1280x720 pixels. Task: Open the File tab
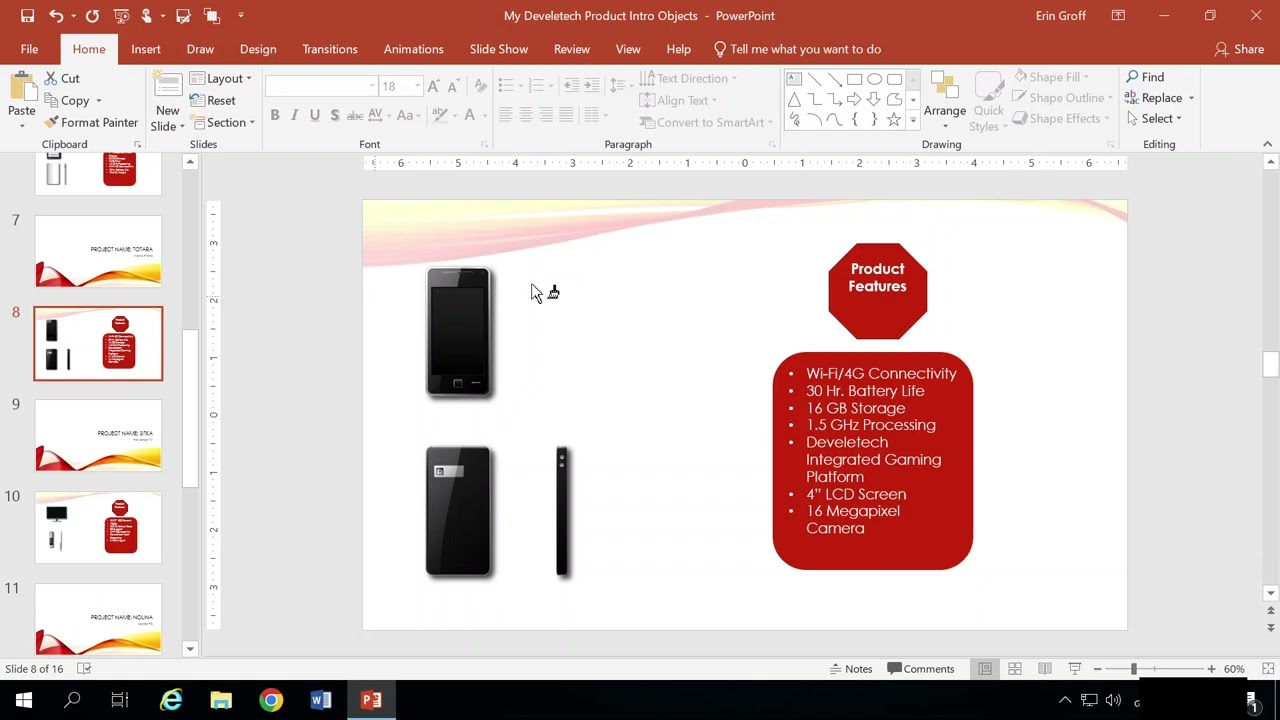click(29, 49)
